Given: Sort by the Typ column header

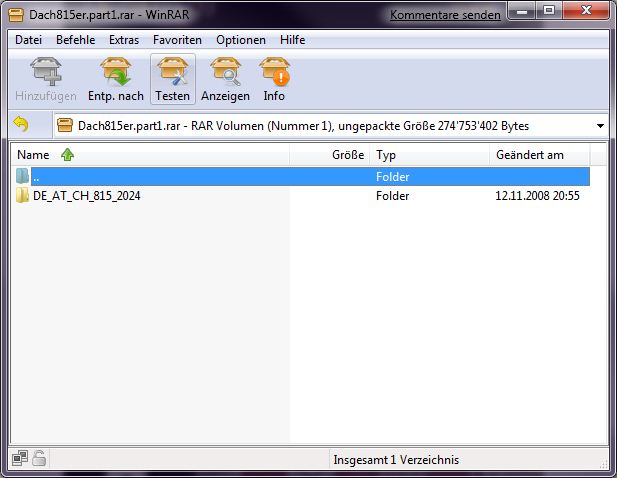Looking at the screenshot, I should 430,155.
